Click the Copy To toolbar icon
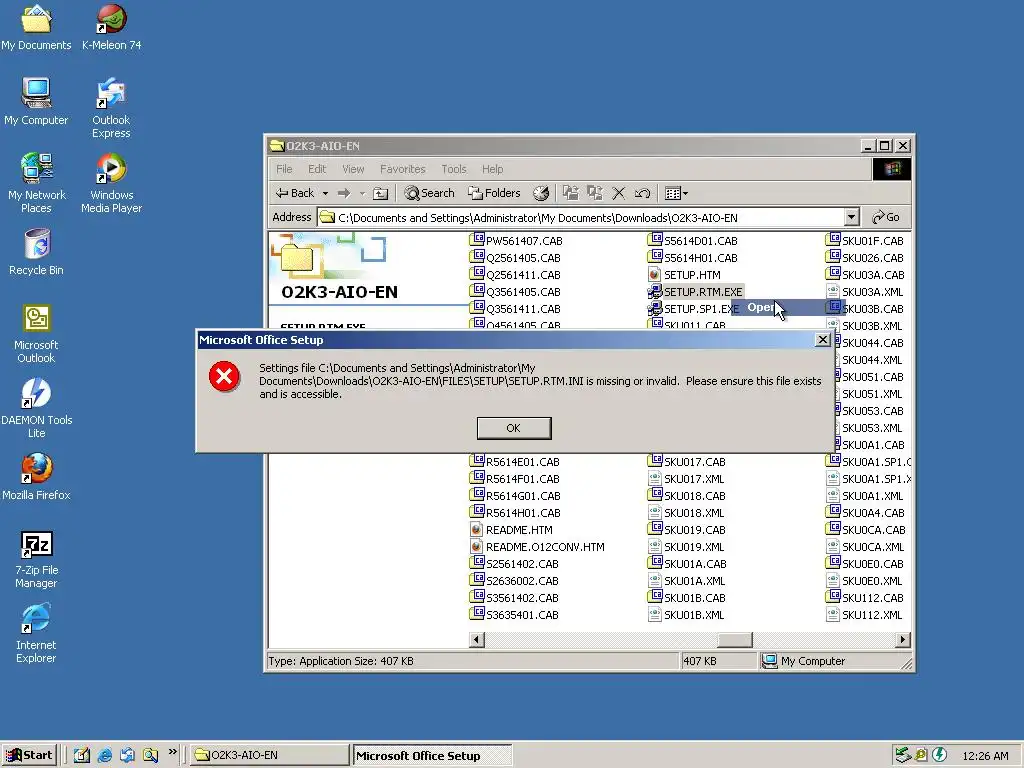This screenshot has height=768, width=1024. pos(594,193)
